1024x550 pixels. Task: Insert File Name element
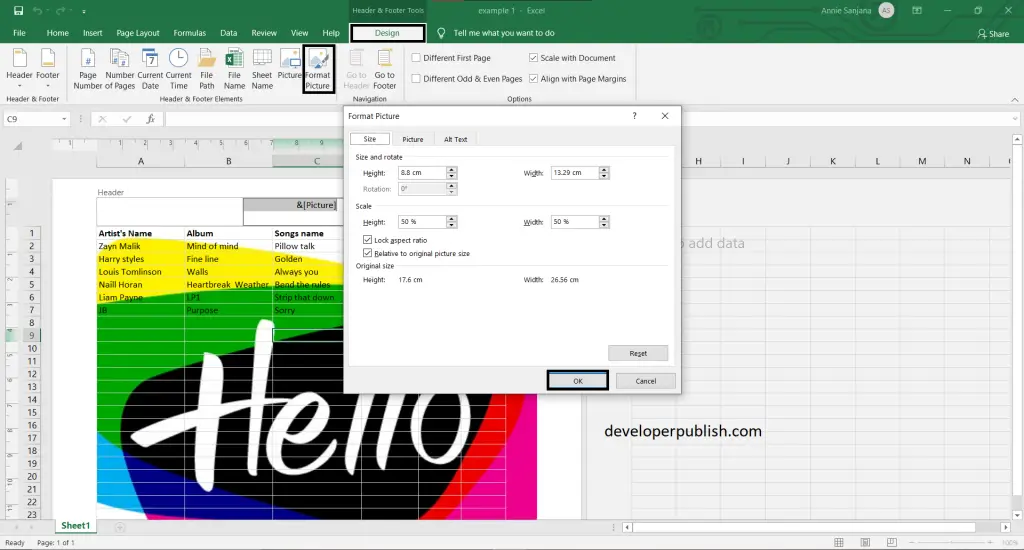point(234,69)
